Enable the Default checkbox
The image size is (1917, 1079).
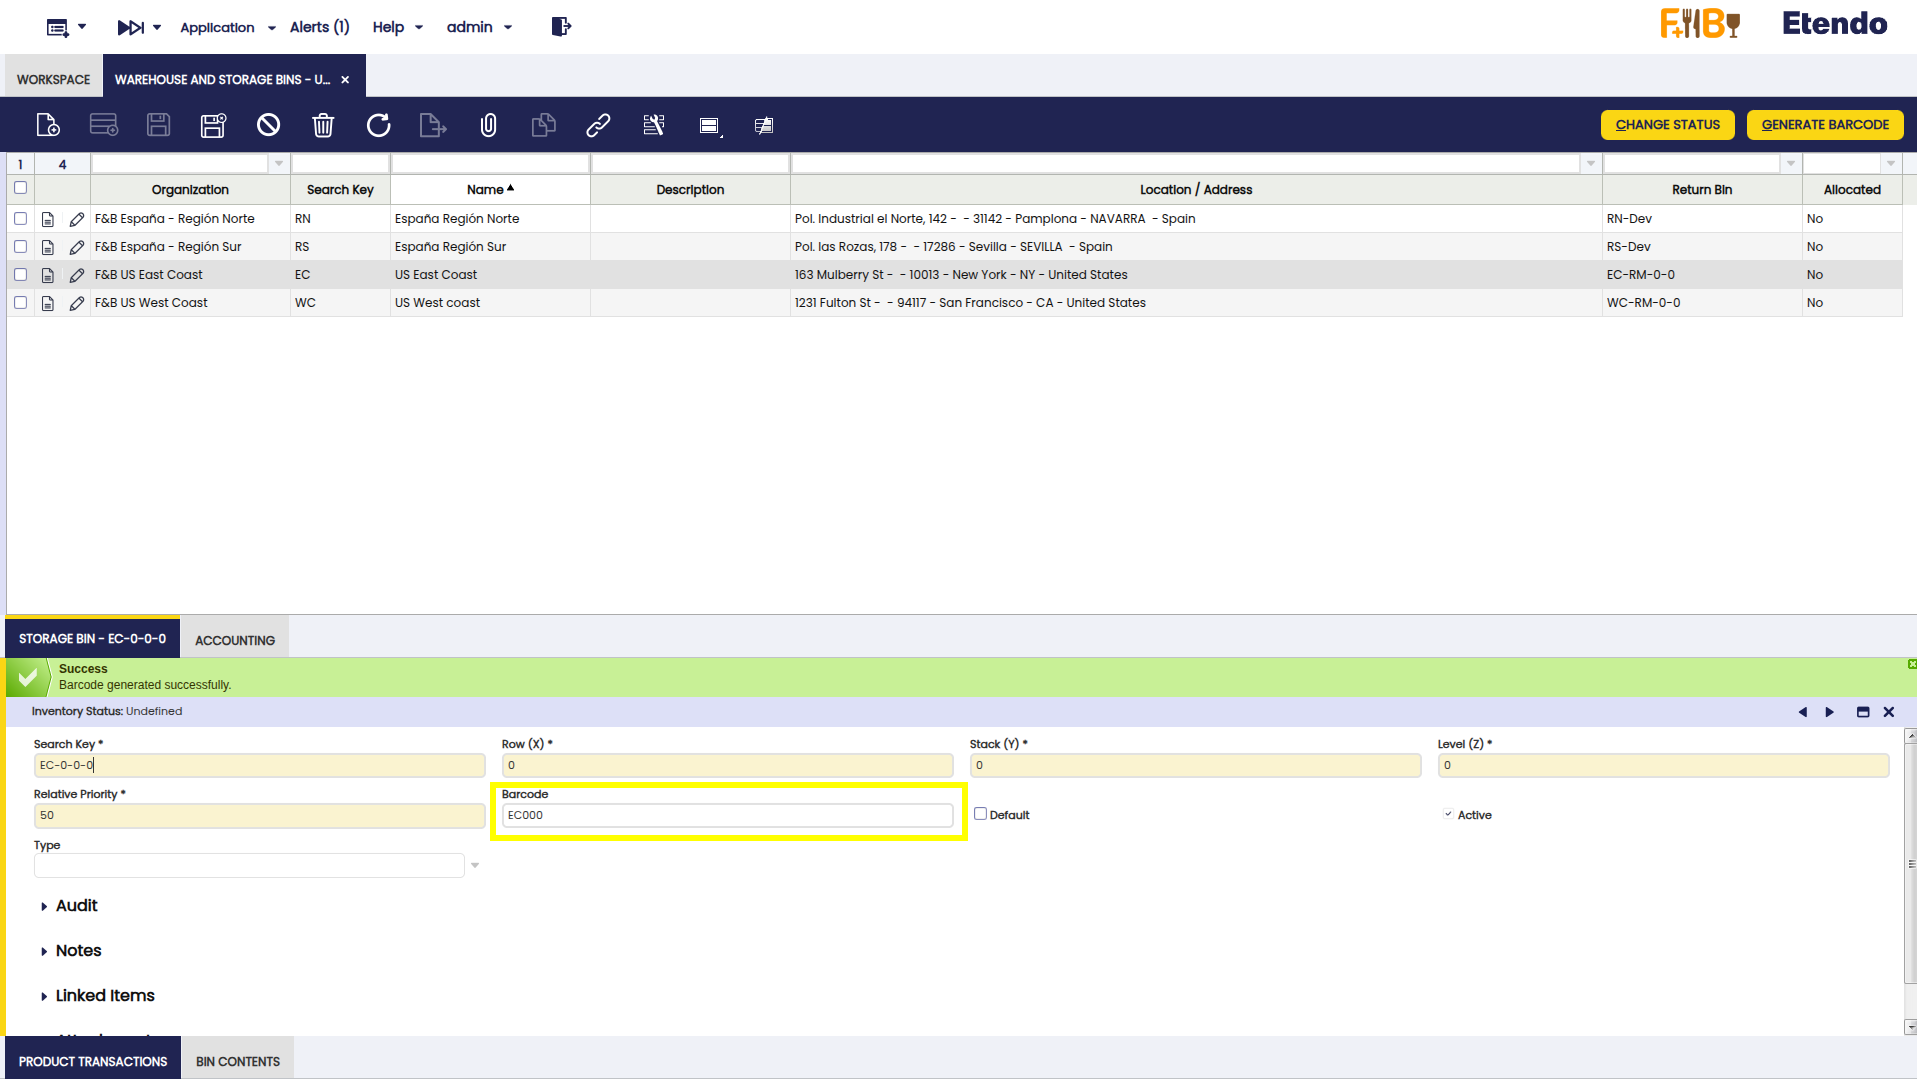click(x=980, y=814)
